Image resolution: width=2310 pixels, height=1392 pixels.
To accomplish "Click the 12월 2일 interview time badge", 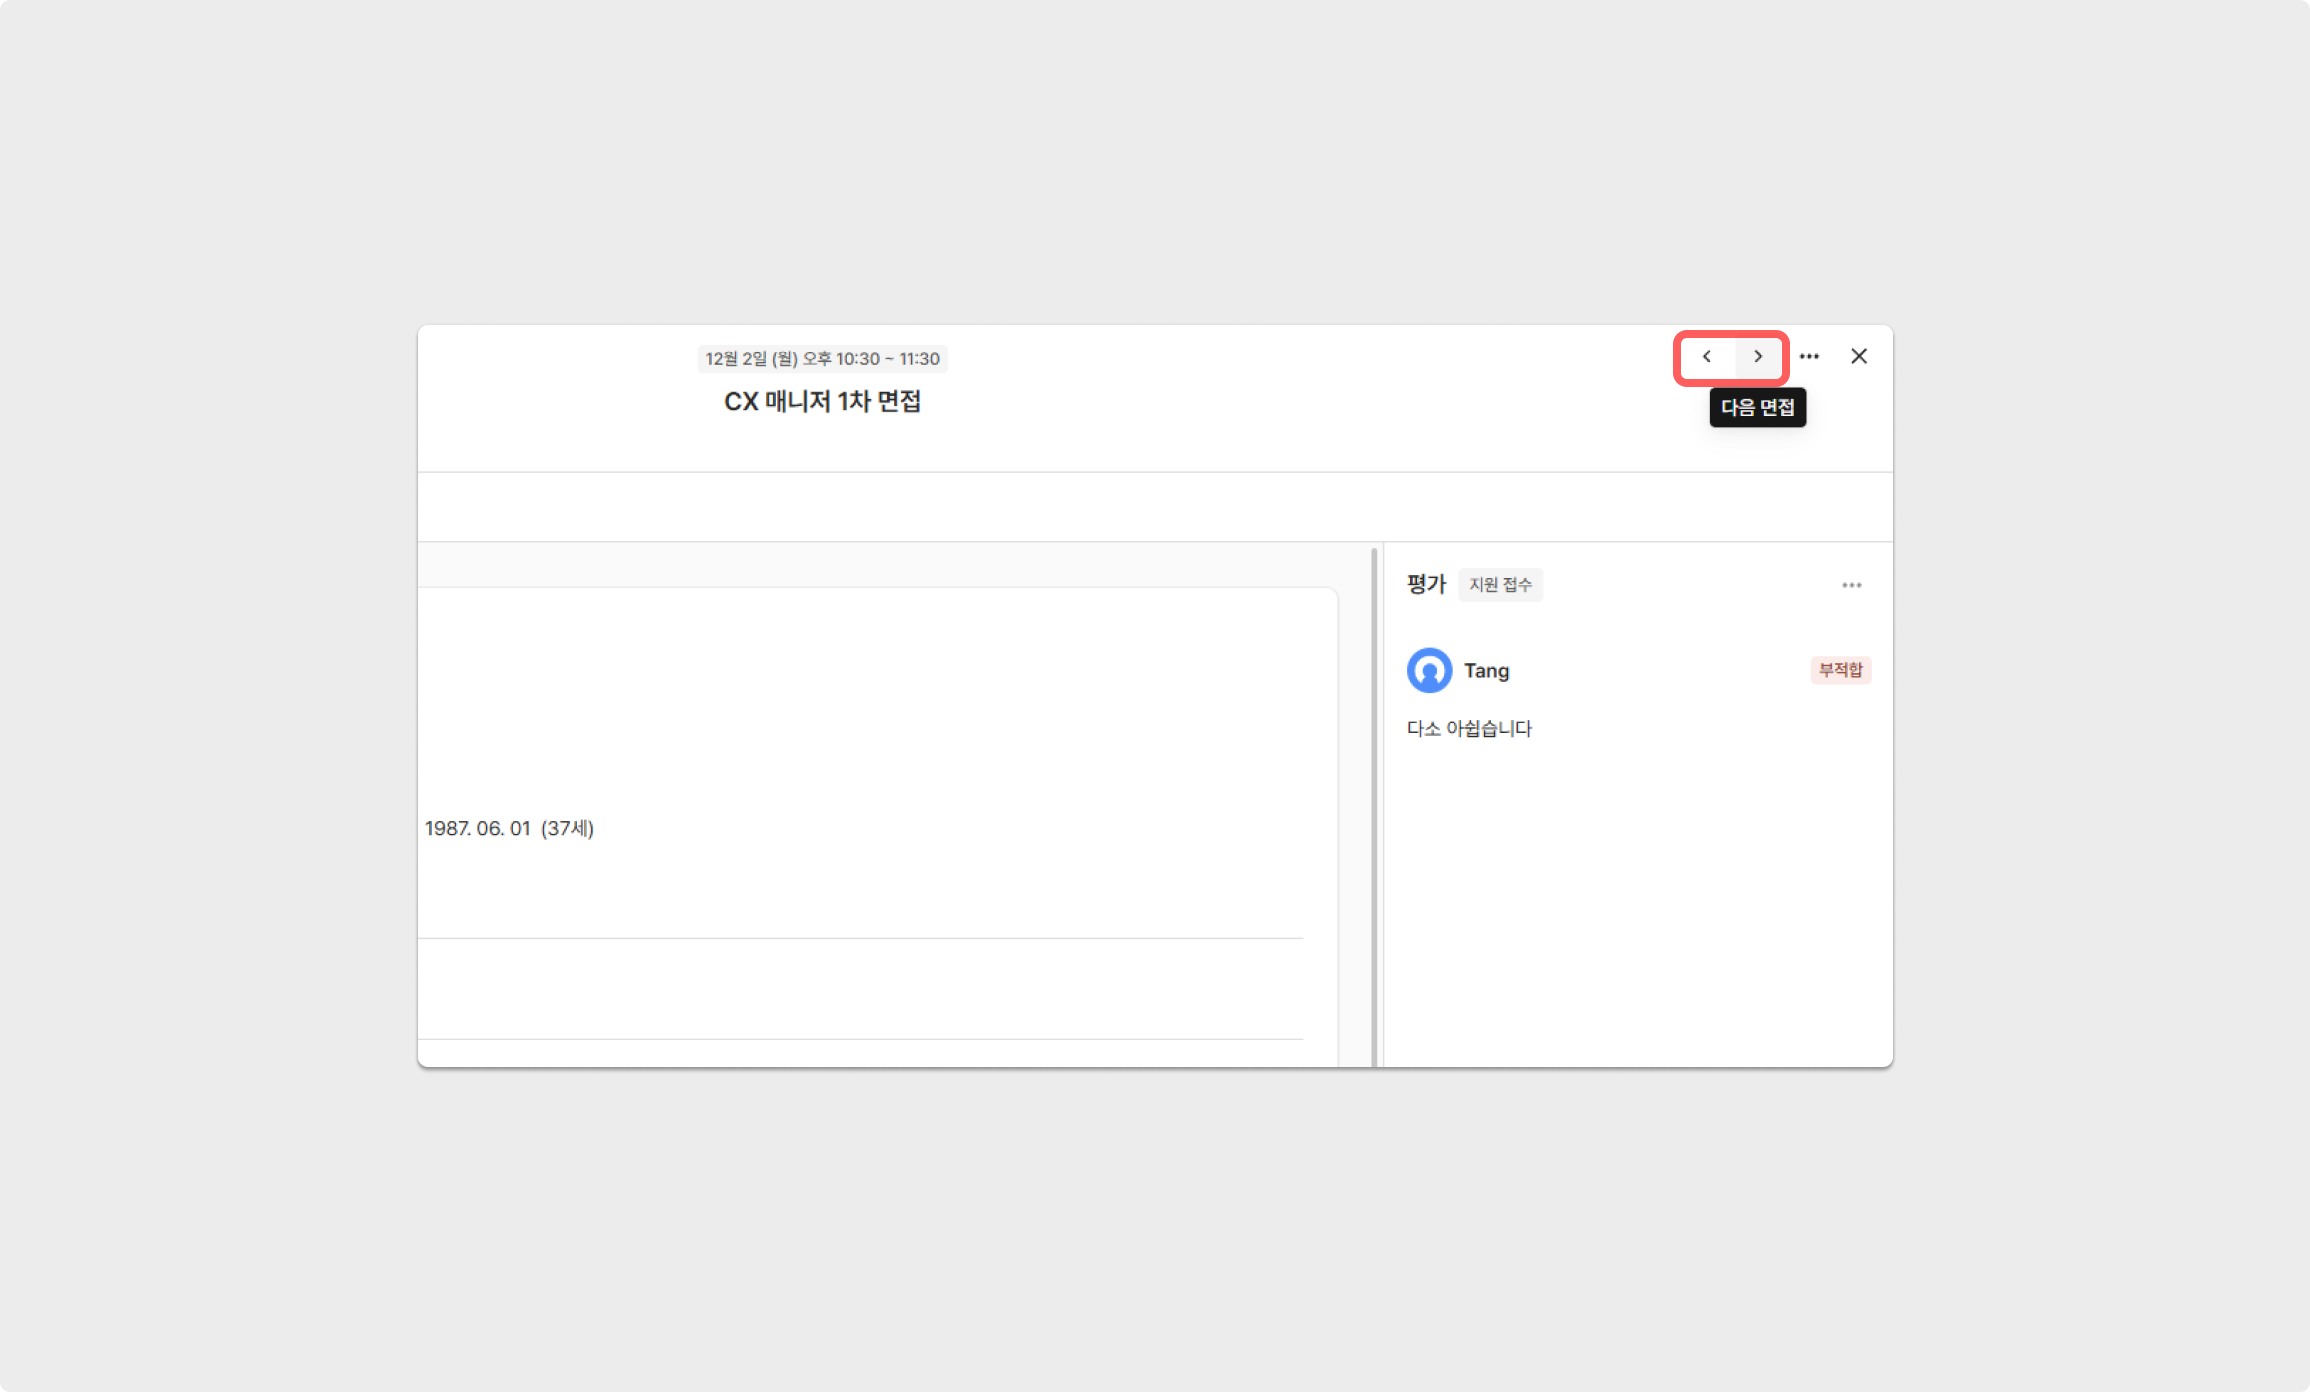I will (822, 359).
